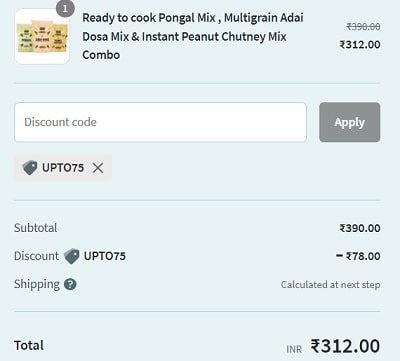400x361 pixels.
Task: Open the Pongal Mix combo product thumbnail
Action: pyautogui.click(x=42, y=37)
